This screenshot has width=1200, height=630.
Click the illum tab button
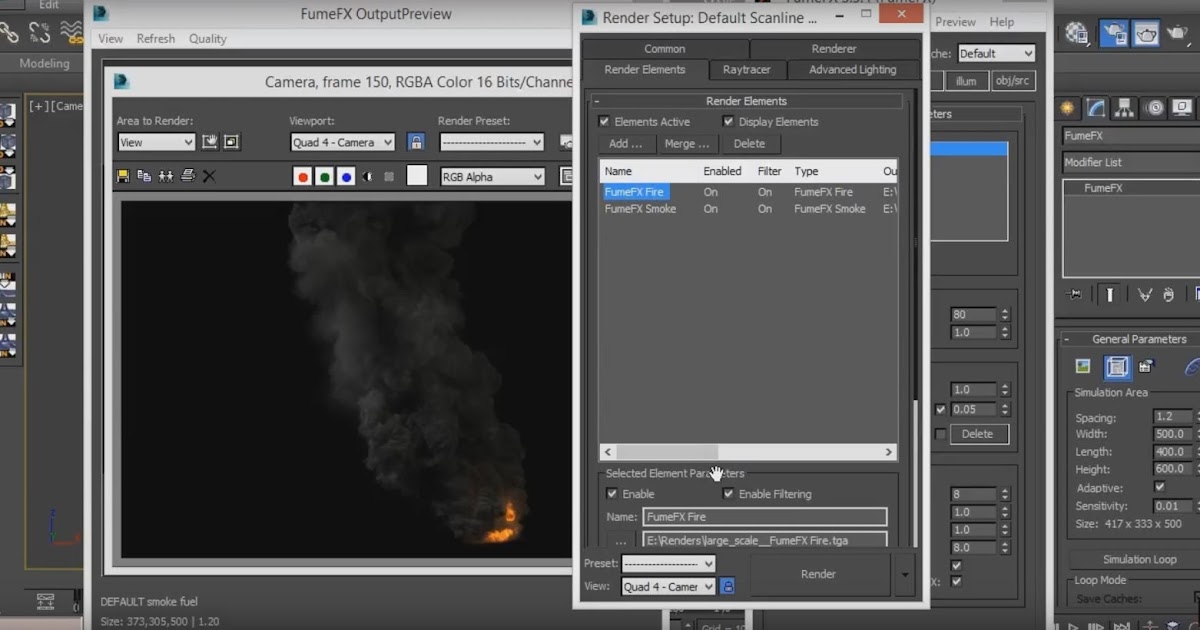pos(966,81)
